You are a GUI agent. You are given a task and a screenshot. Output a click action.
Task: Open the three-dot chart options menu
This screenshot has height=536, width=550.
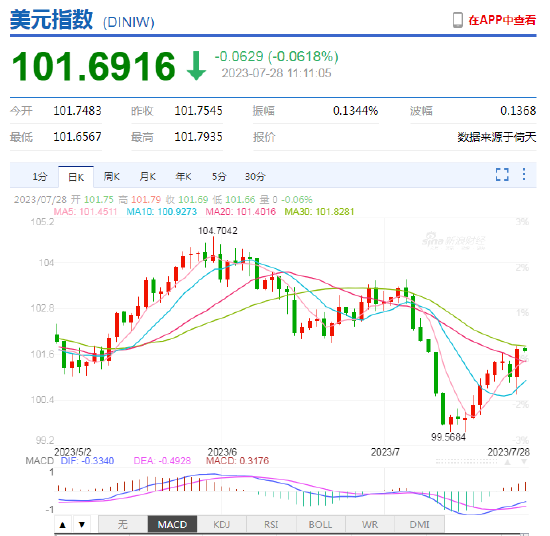[524, 174]
